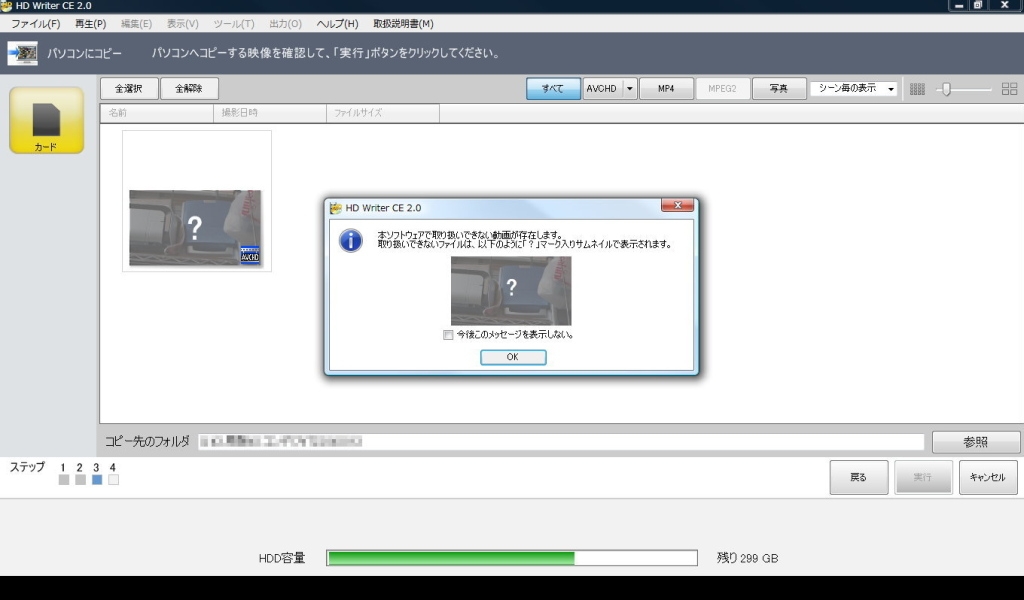
Task: Open the 編集(E) menu
Action: (x=136, y=24)
